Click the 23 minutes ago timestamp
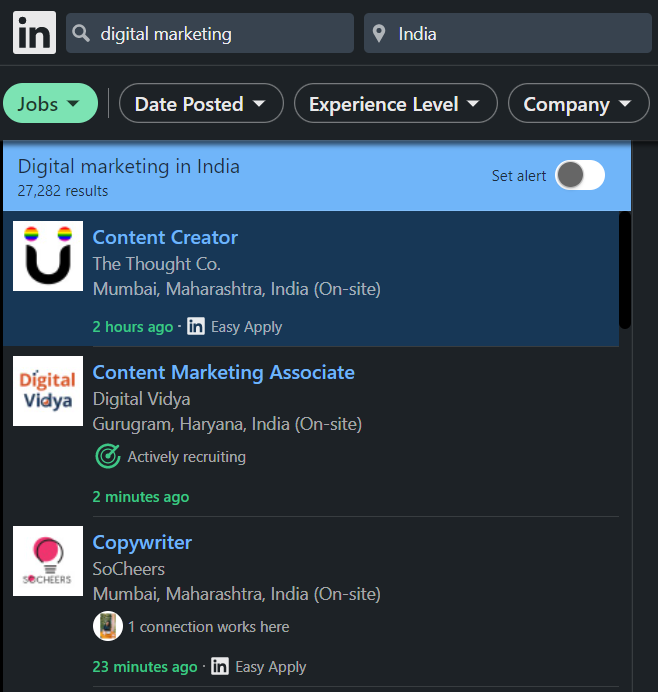Viewport: 658px width, 692px height. point(145,667)
